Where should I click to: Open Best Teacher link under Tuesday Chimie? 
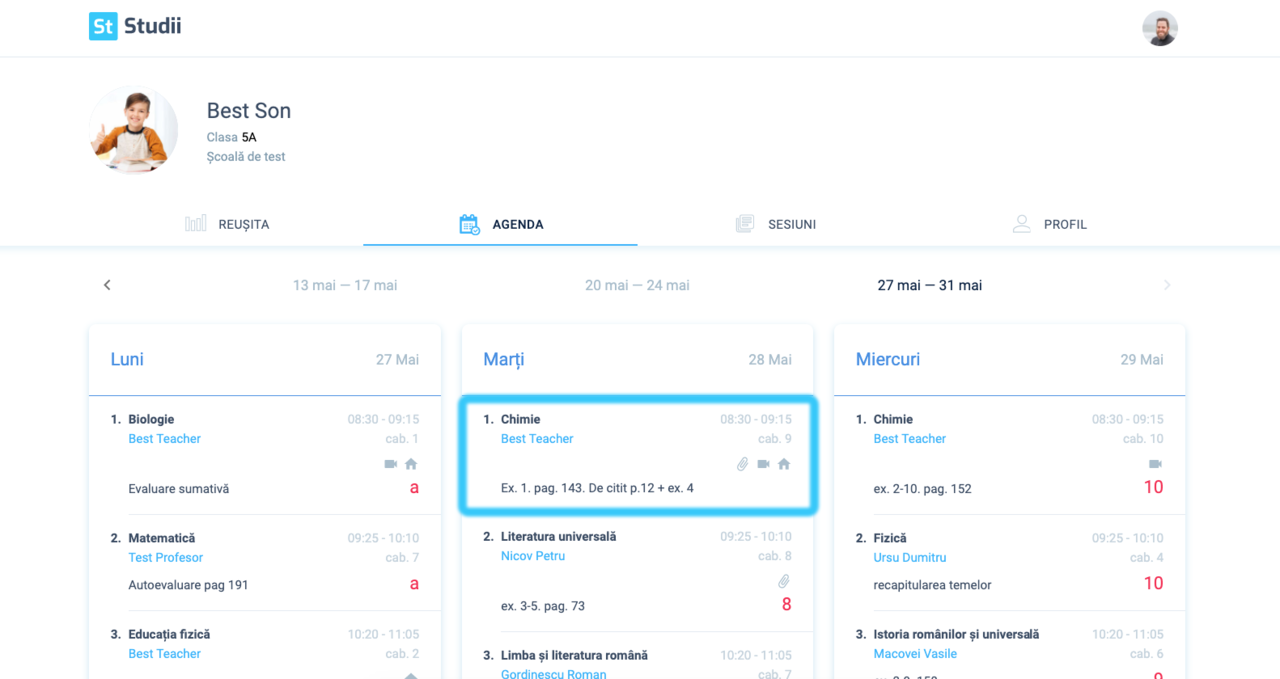click(x=537, y=439)
